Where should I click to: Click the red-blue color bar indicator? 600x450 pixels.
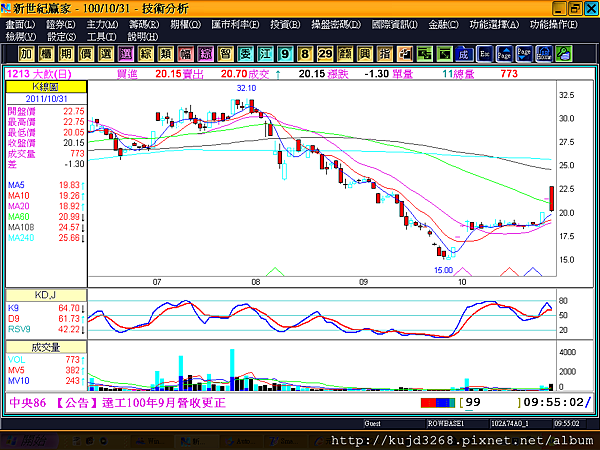[438, 403]
